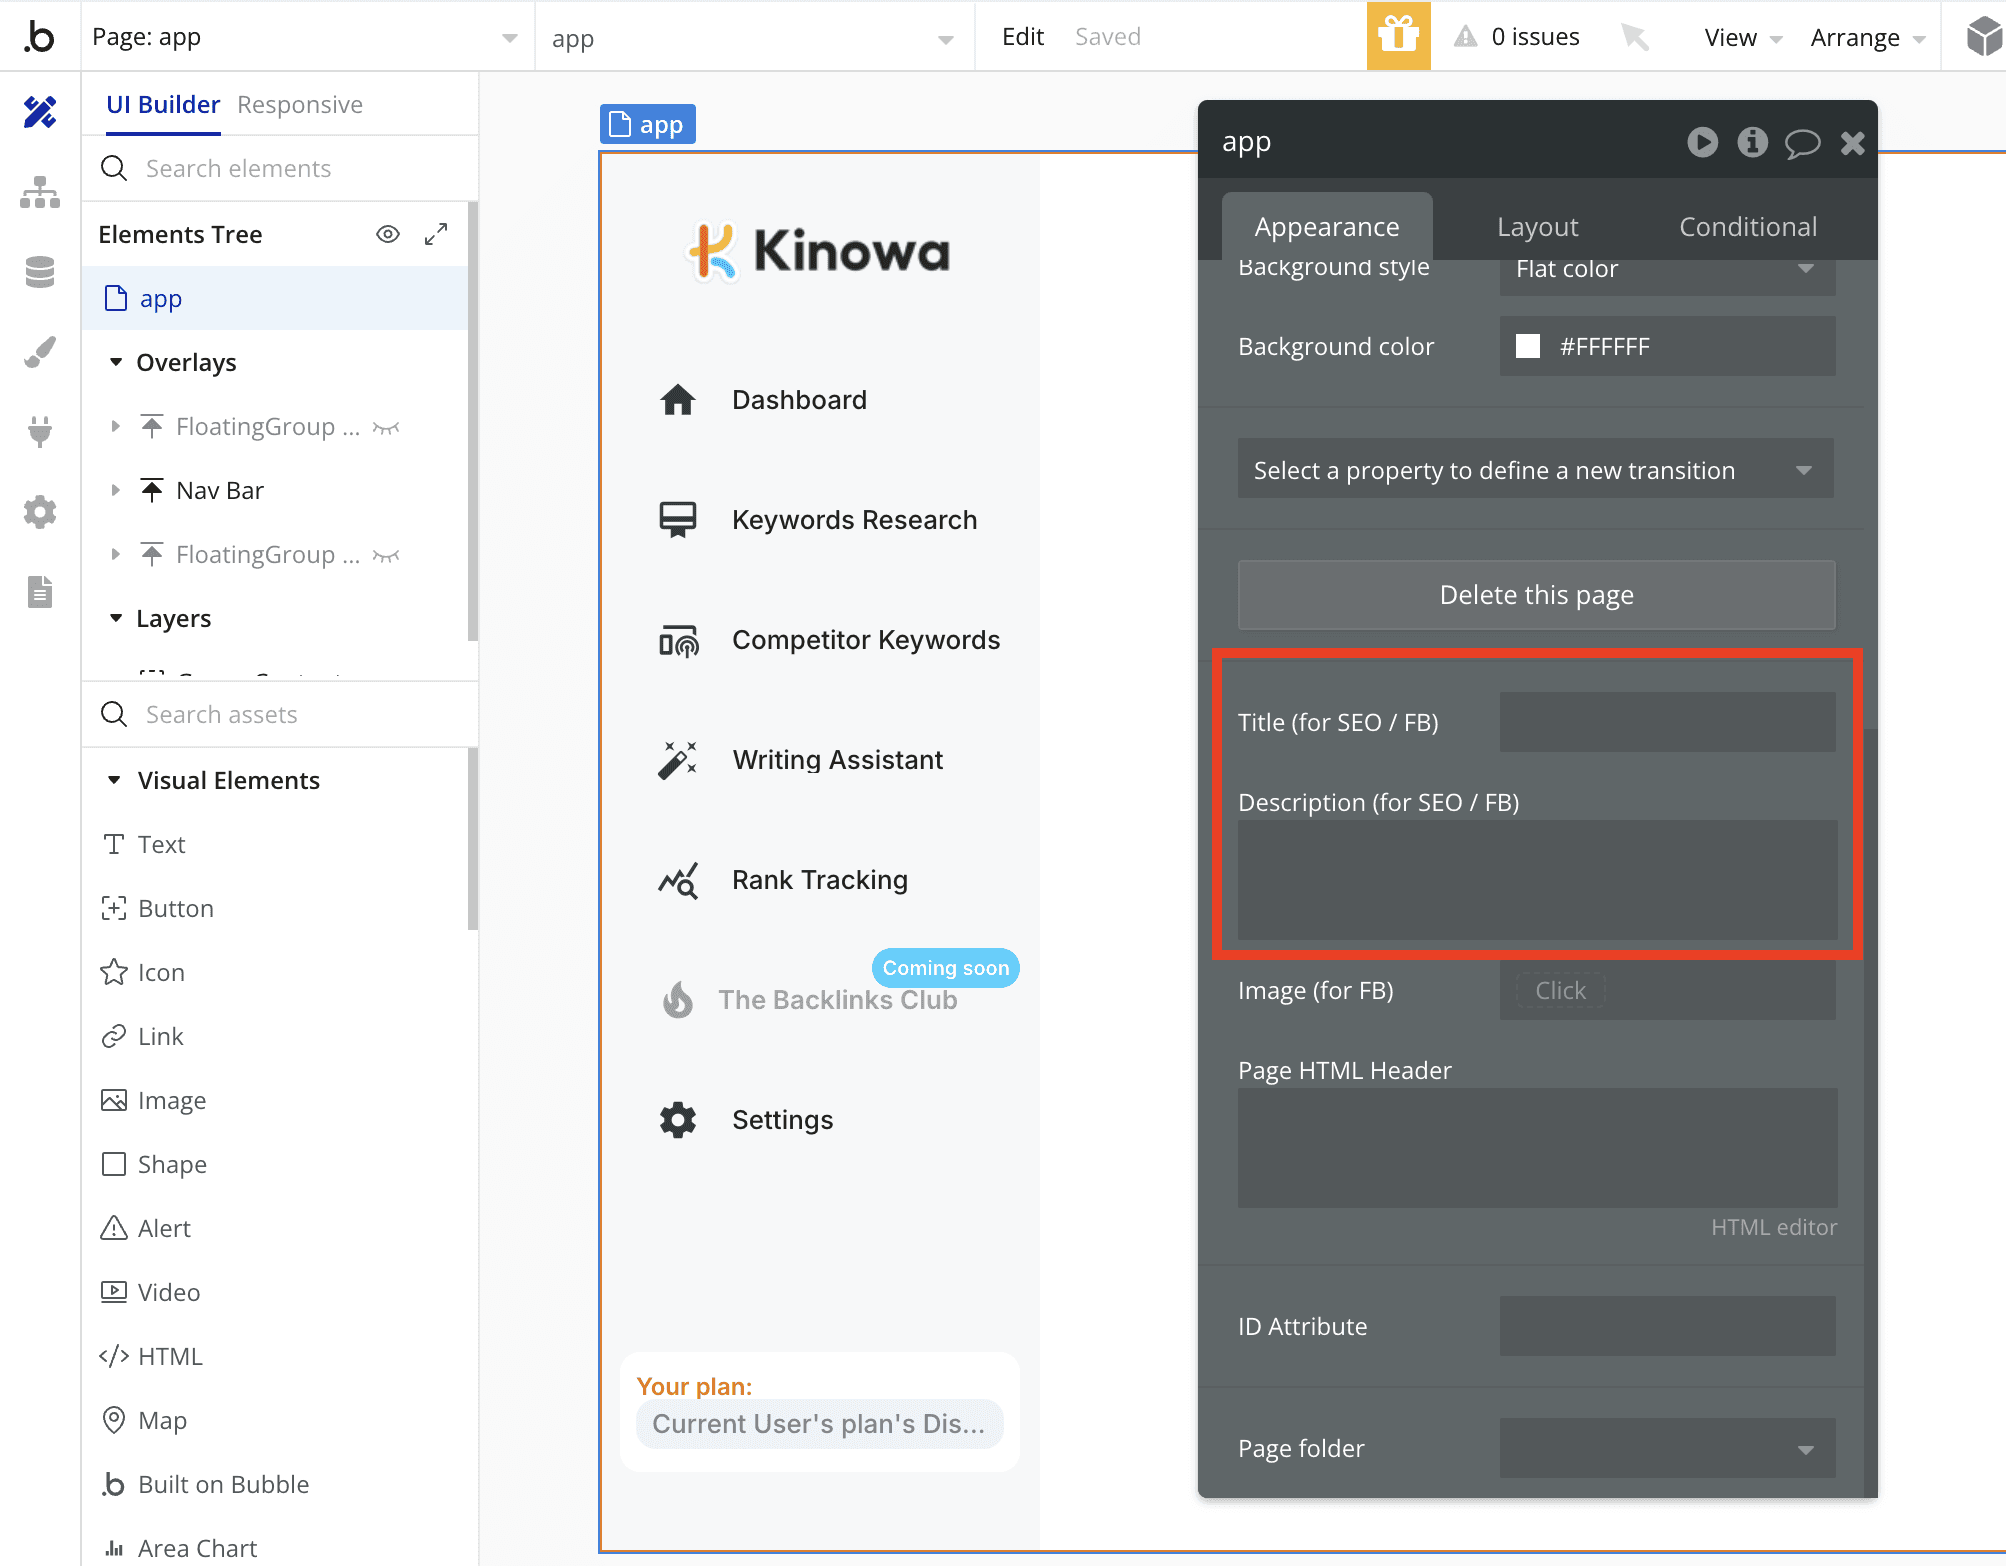
Task: Open the Plugins tab plug icon
Action: pyautogui.click(x=40, y=432)
